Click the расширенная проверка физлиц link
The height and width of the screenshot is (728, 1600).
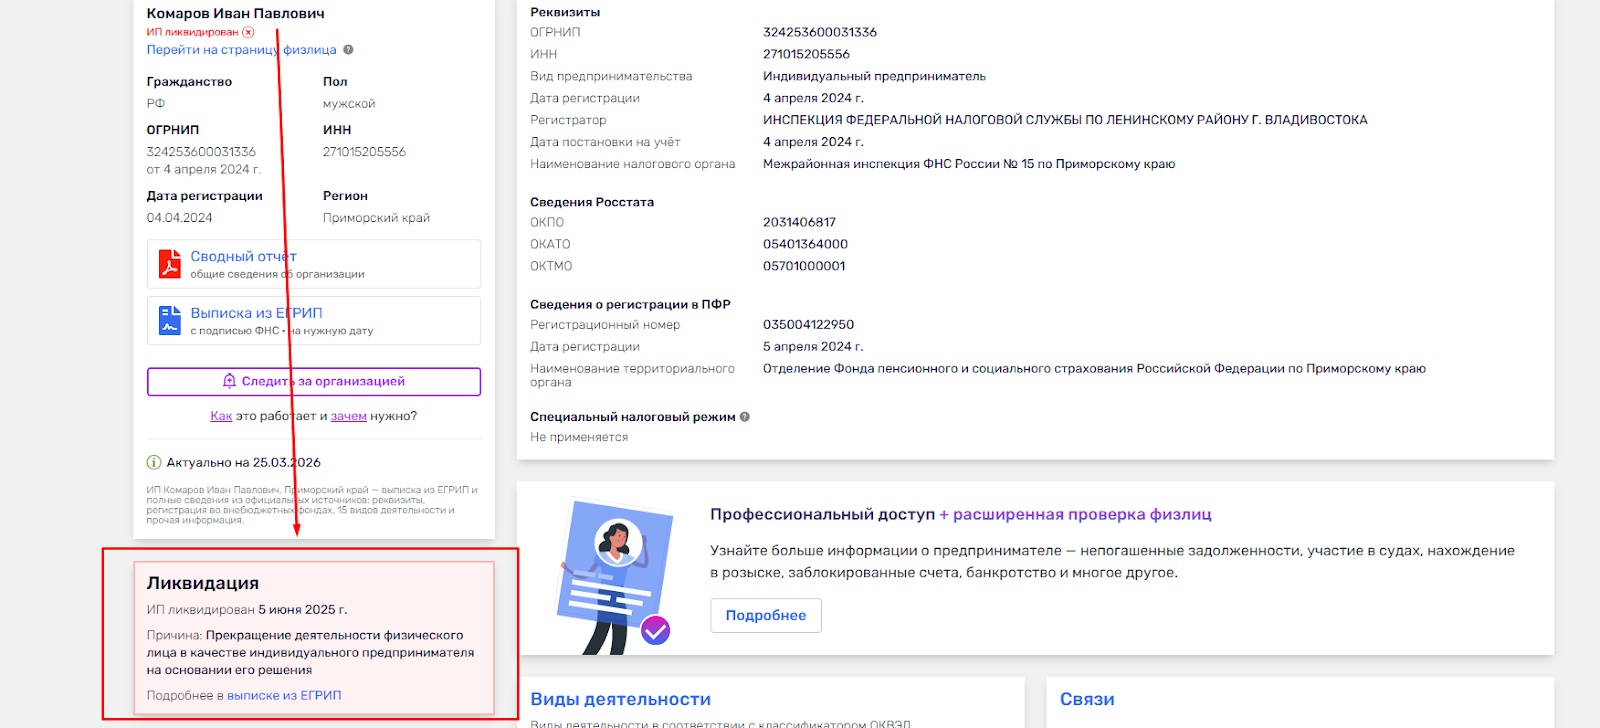click(x=1081, y=514)
